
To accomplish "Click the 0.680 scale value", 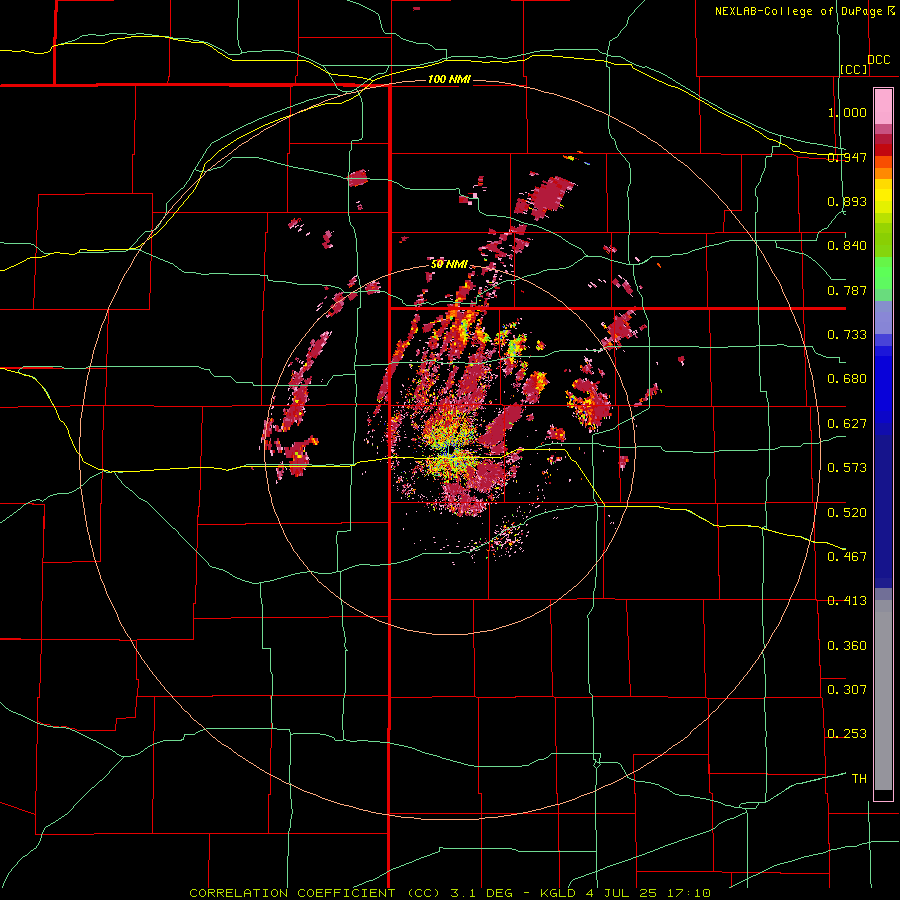I will click(847, 379).
